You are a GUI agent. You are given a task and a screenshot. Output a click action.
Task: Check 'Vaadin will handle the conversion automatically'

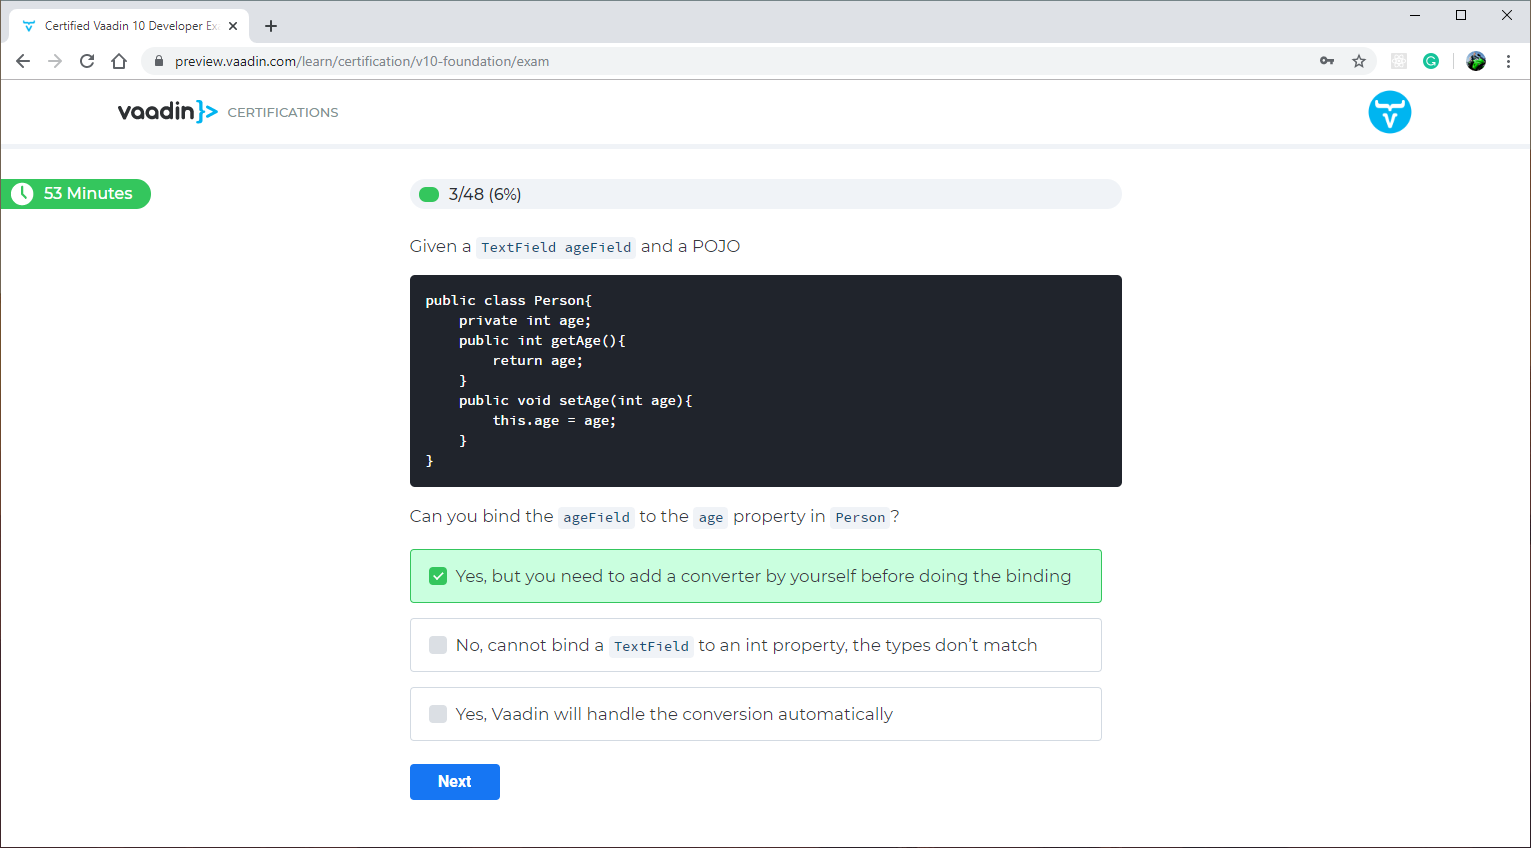pyautogui.click(x=438, y=714)
